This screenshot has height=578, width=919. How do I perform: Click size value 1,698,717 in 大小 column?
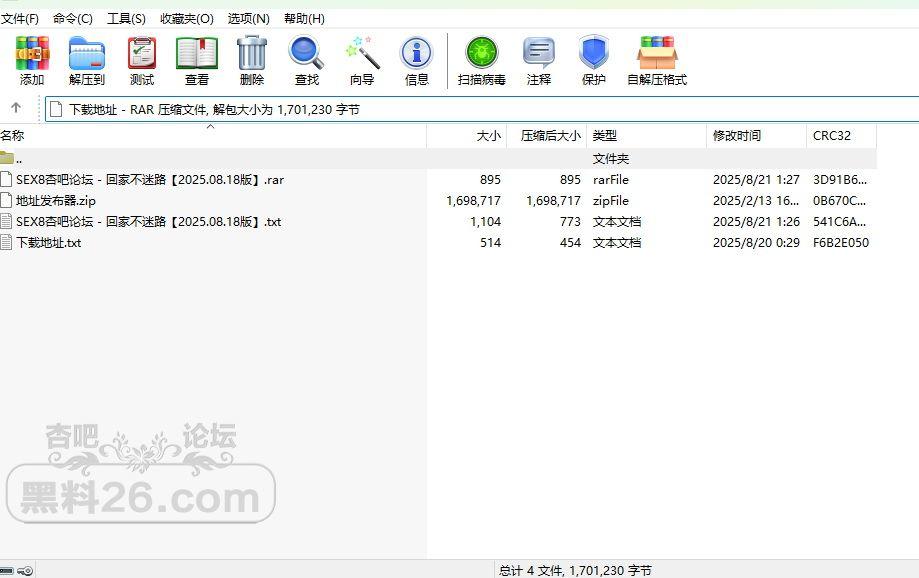[474, 200]
